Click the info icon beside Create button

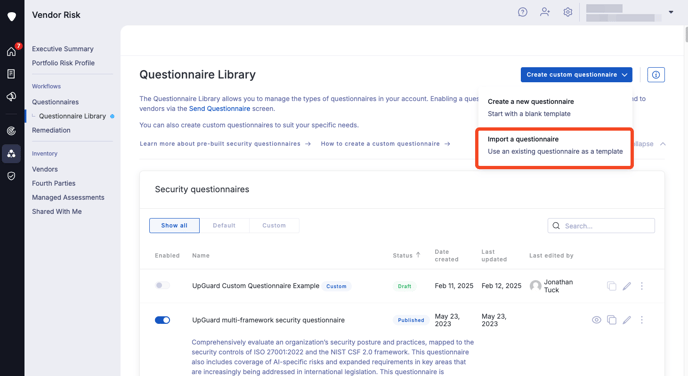coord(656,75)
